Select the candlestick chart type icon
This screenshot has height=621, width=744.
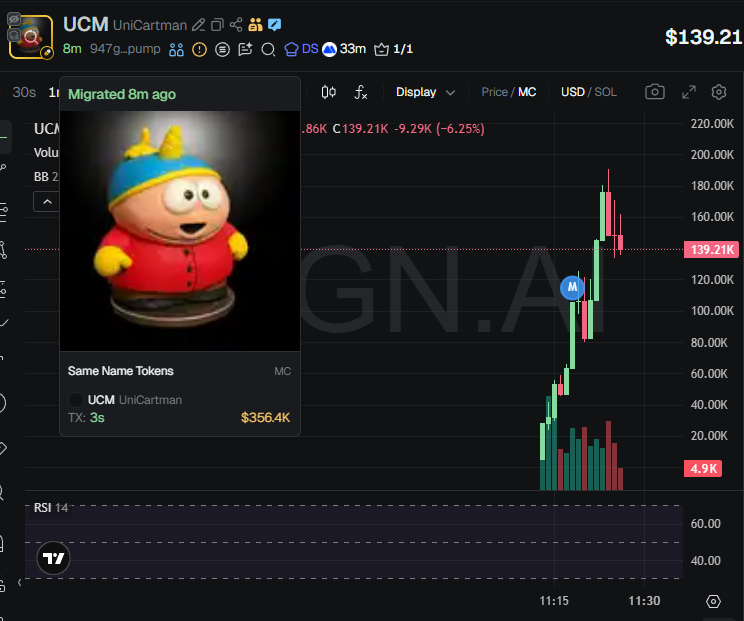tap(328, 92)
